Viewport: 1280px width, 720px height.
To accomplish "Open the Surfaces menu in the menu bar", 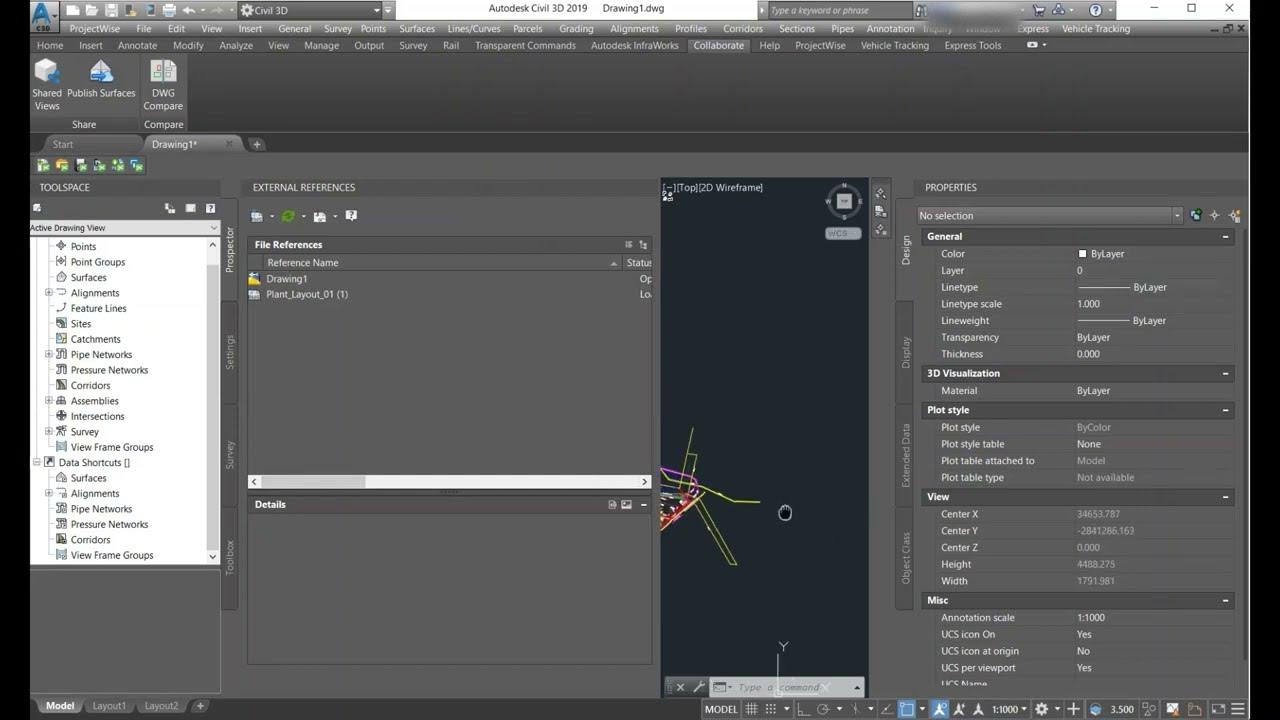I will (x=417, y=29).
